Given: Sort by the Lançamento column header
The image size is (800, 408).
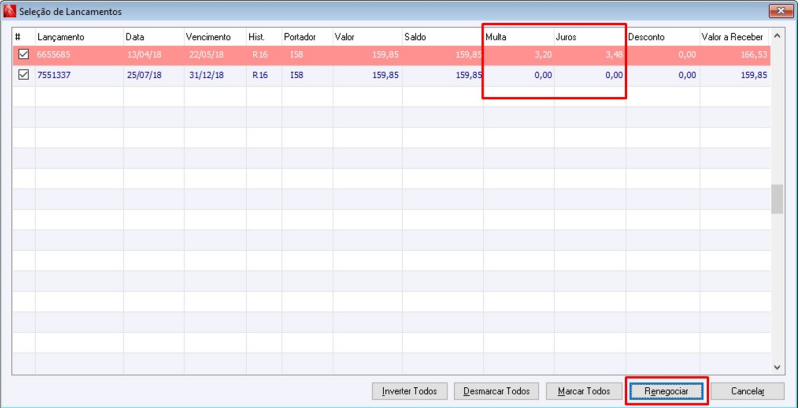Looking at the screenshot, I should [80, 37].
